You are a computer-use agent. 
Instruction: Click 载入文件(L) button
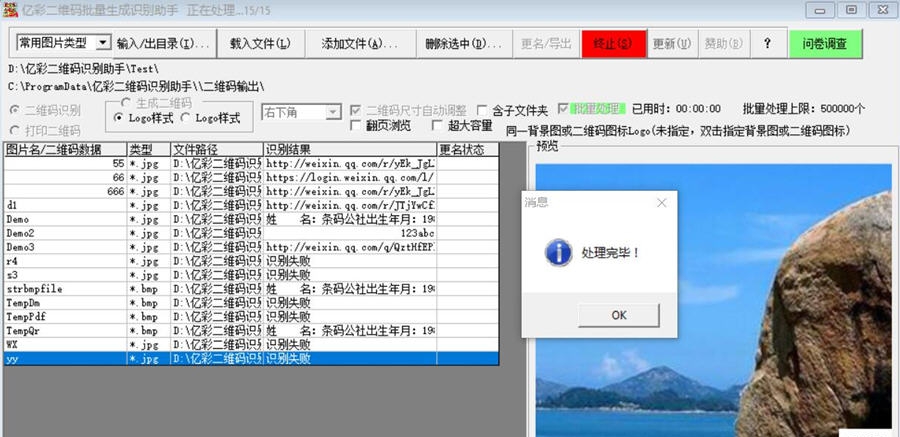pyautogui.click(x=261, y=44)
